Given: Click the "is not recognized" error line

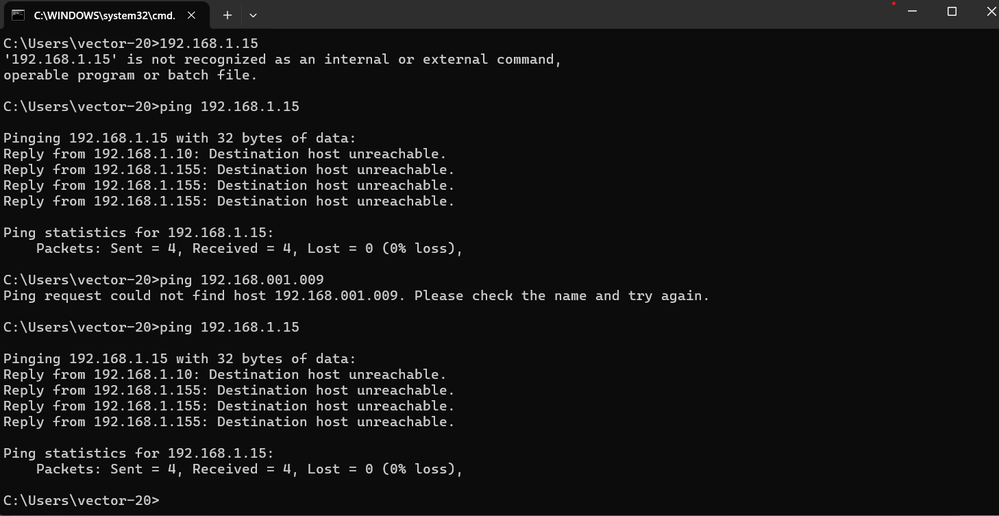Looking at the screenshot, I should coord(283,60).
